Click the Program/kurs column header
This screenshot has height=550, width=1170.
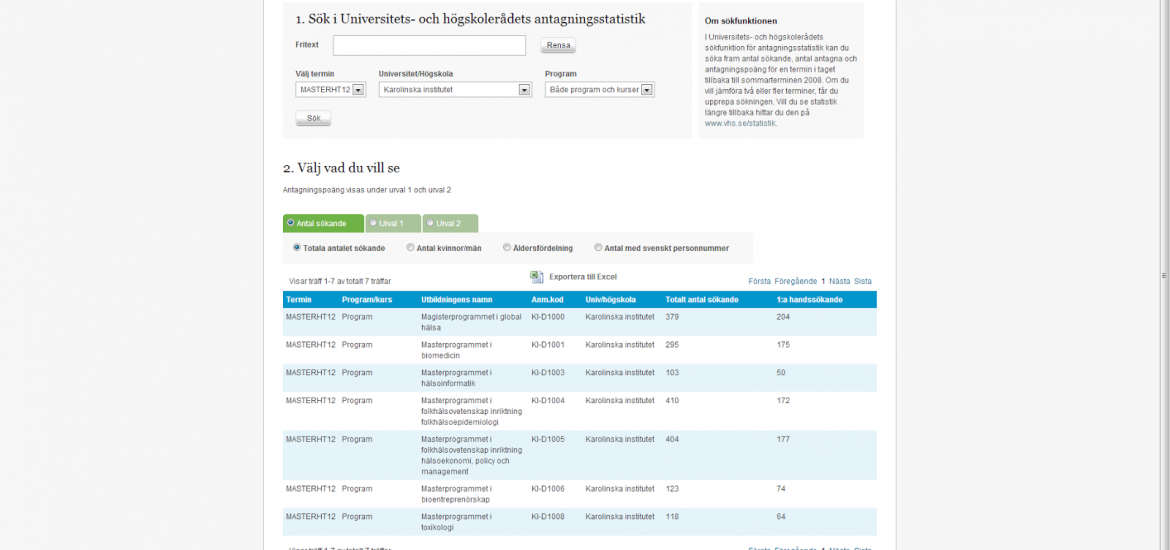click(367, 300)
